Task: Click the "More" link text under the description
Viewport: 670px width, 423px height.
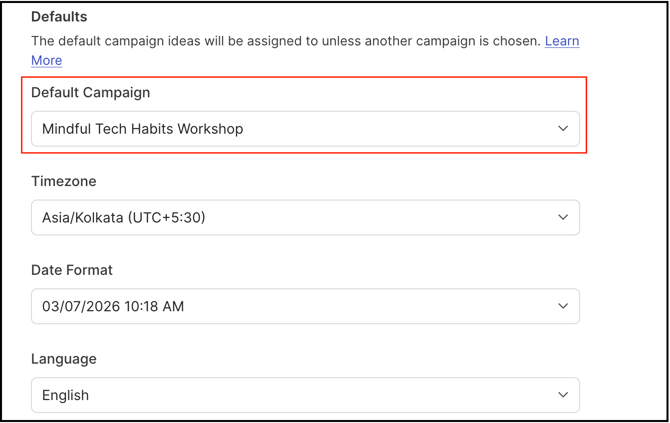Action: pos(46,60)
